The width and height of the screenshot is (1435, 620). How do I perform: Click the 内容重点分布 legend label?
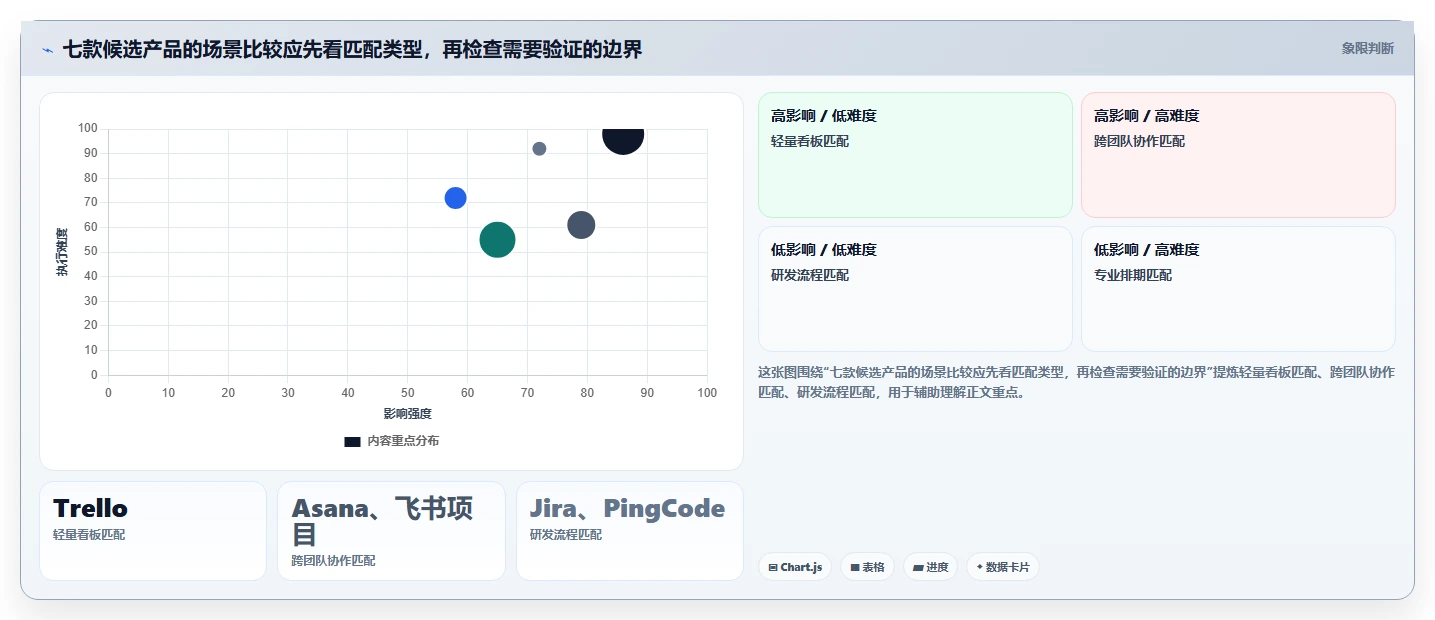[403, 441]
